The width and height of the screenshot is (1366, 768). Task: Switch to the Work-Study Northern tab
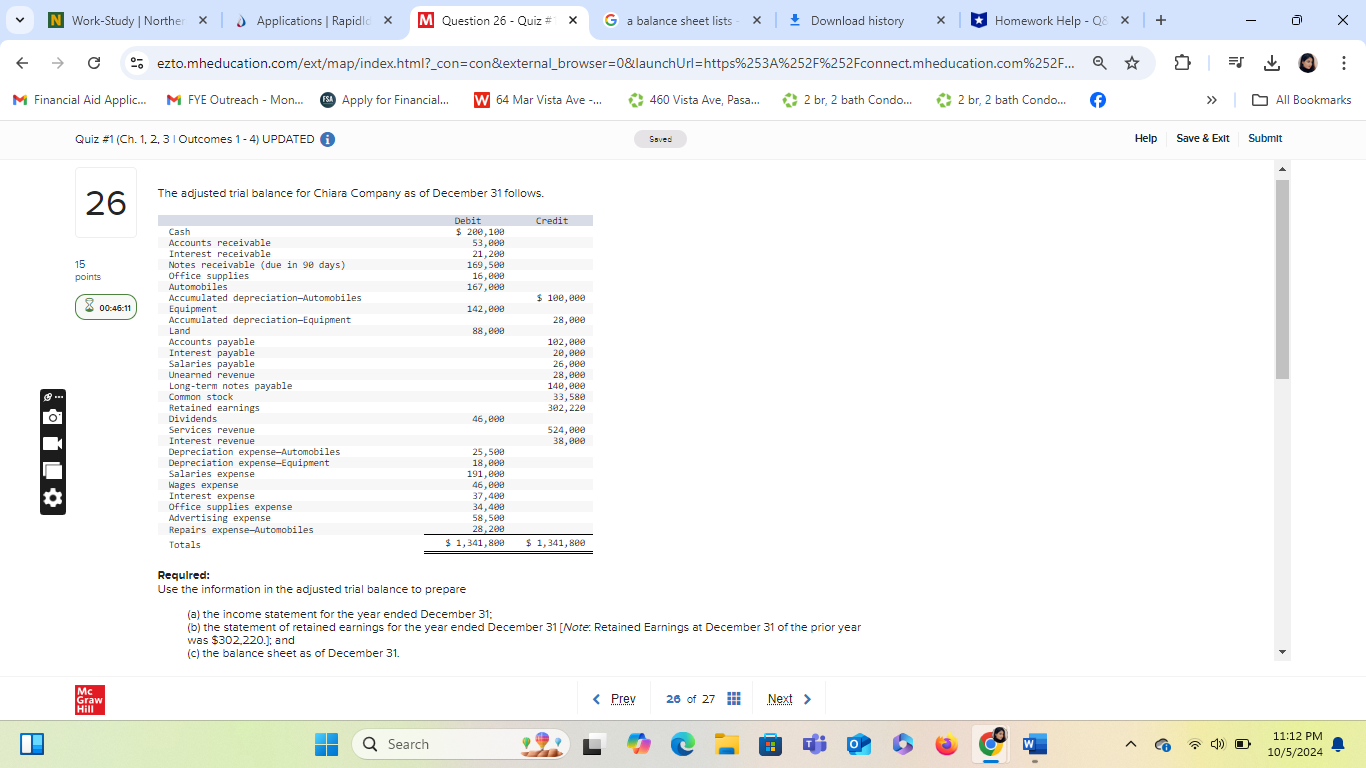pos(126,21)
